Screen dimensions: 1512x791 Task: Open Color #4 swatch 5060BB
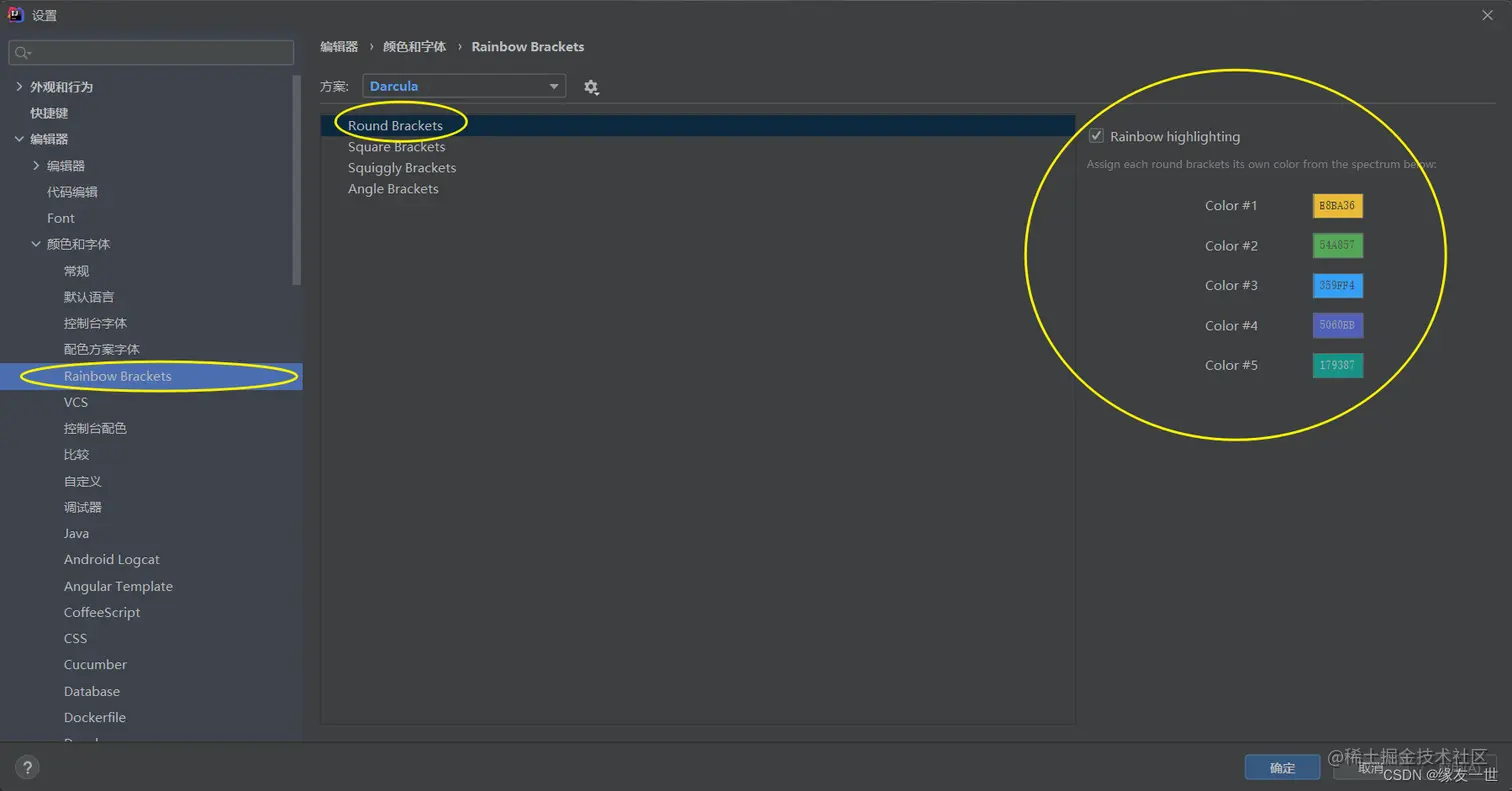[x=1337, y=326]
